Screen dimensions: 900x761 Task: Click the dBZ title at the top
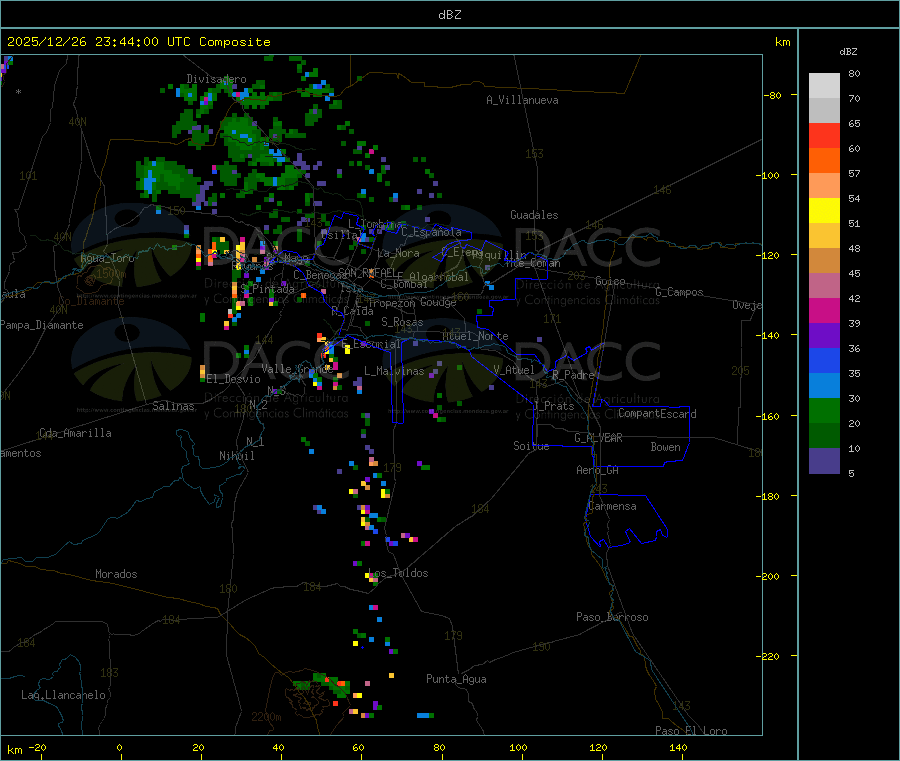(449, 15)
